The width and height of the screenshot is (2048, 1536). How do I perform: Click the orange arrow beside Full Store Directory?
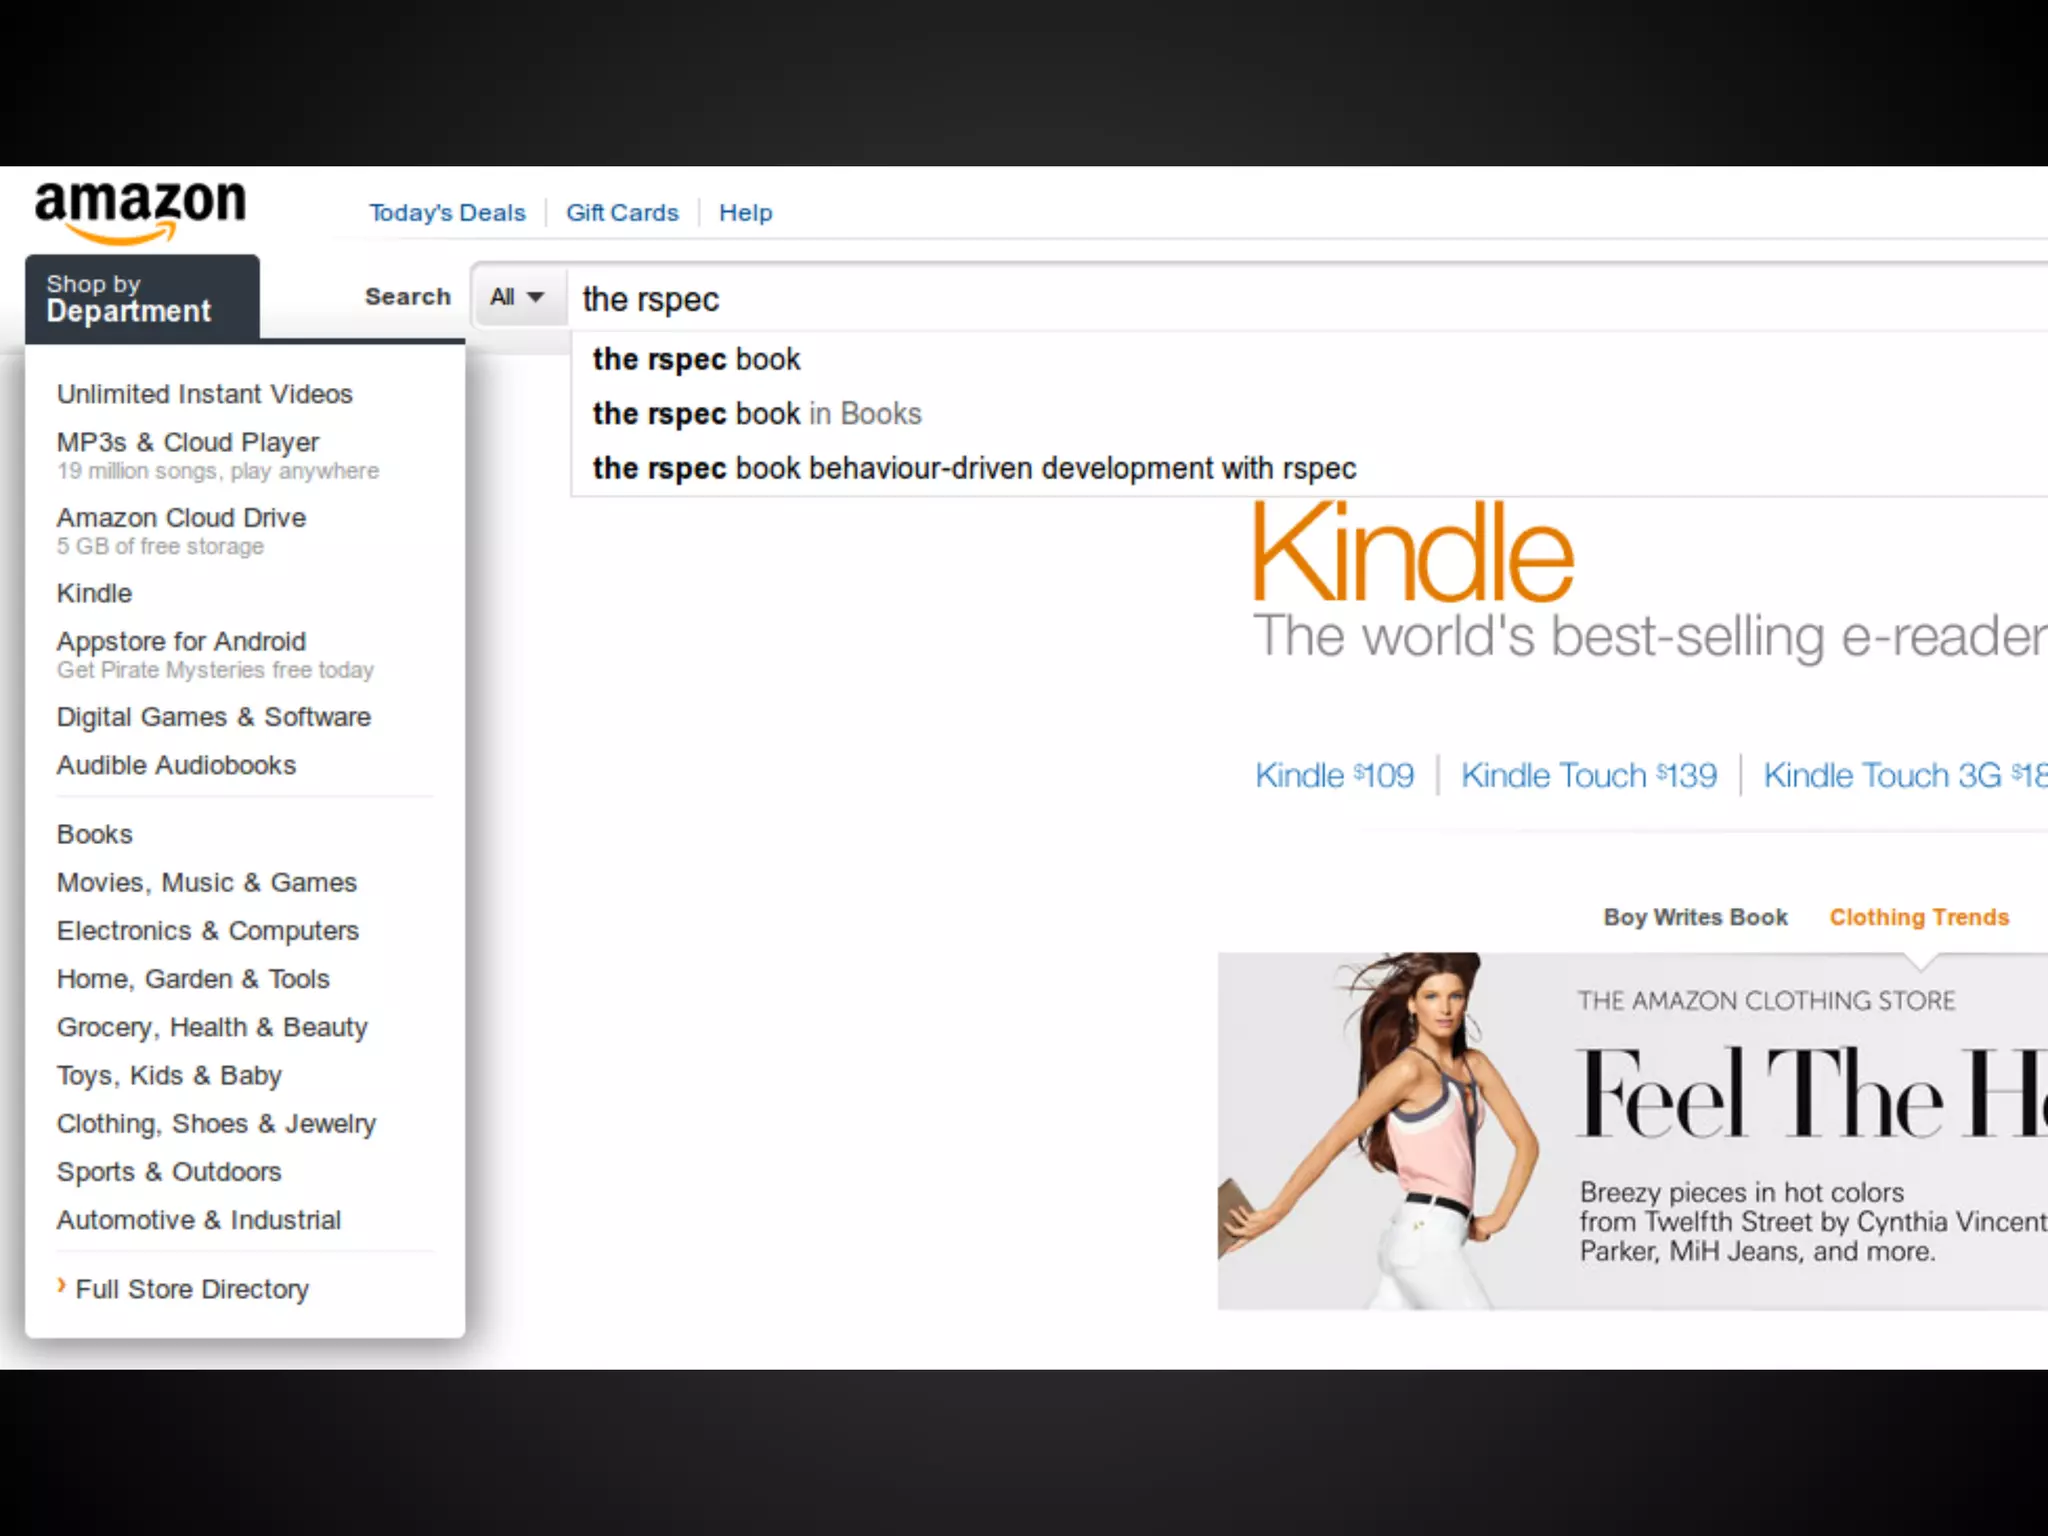62,1286
